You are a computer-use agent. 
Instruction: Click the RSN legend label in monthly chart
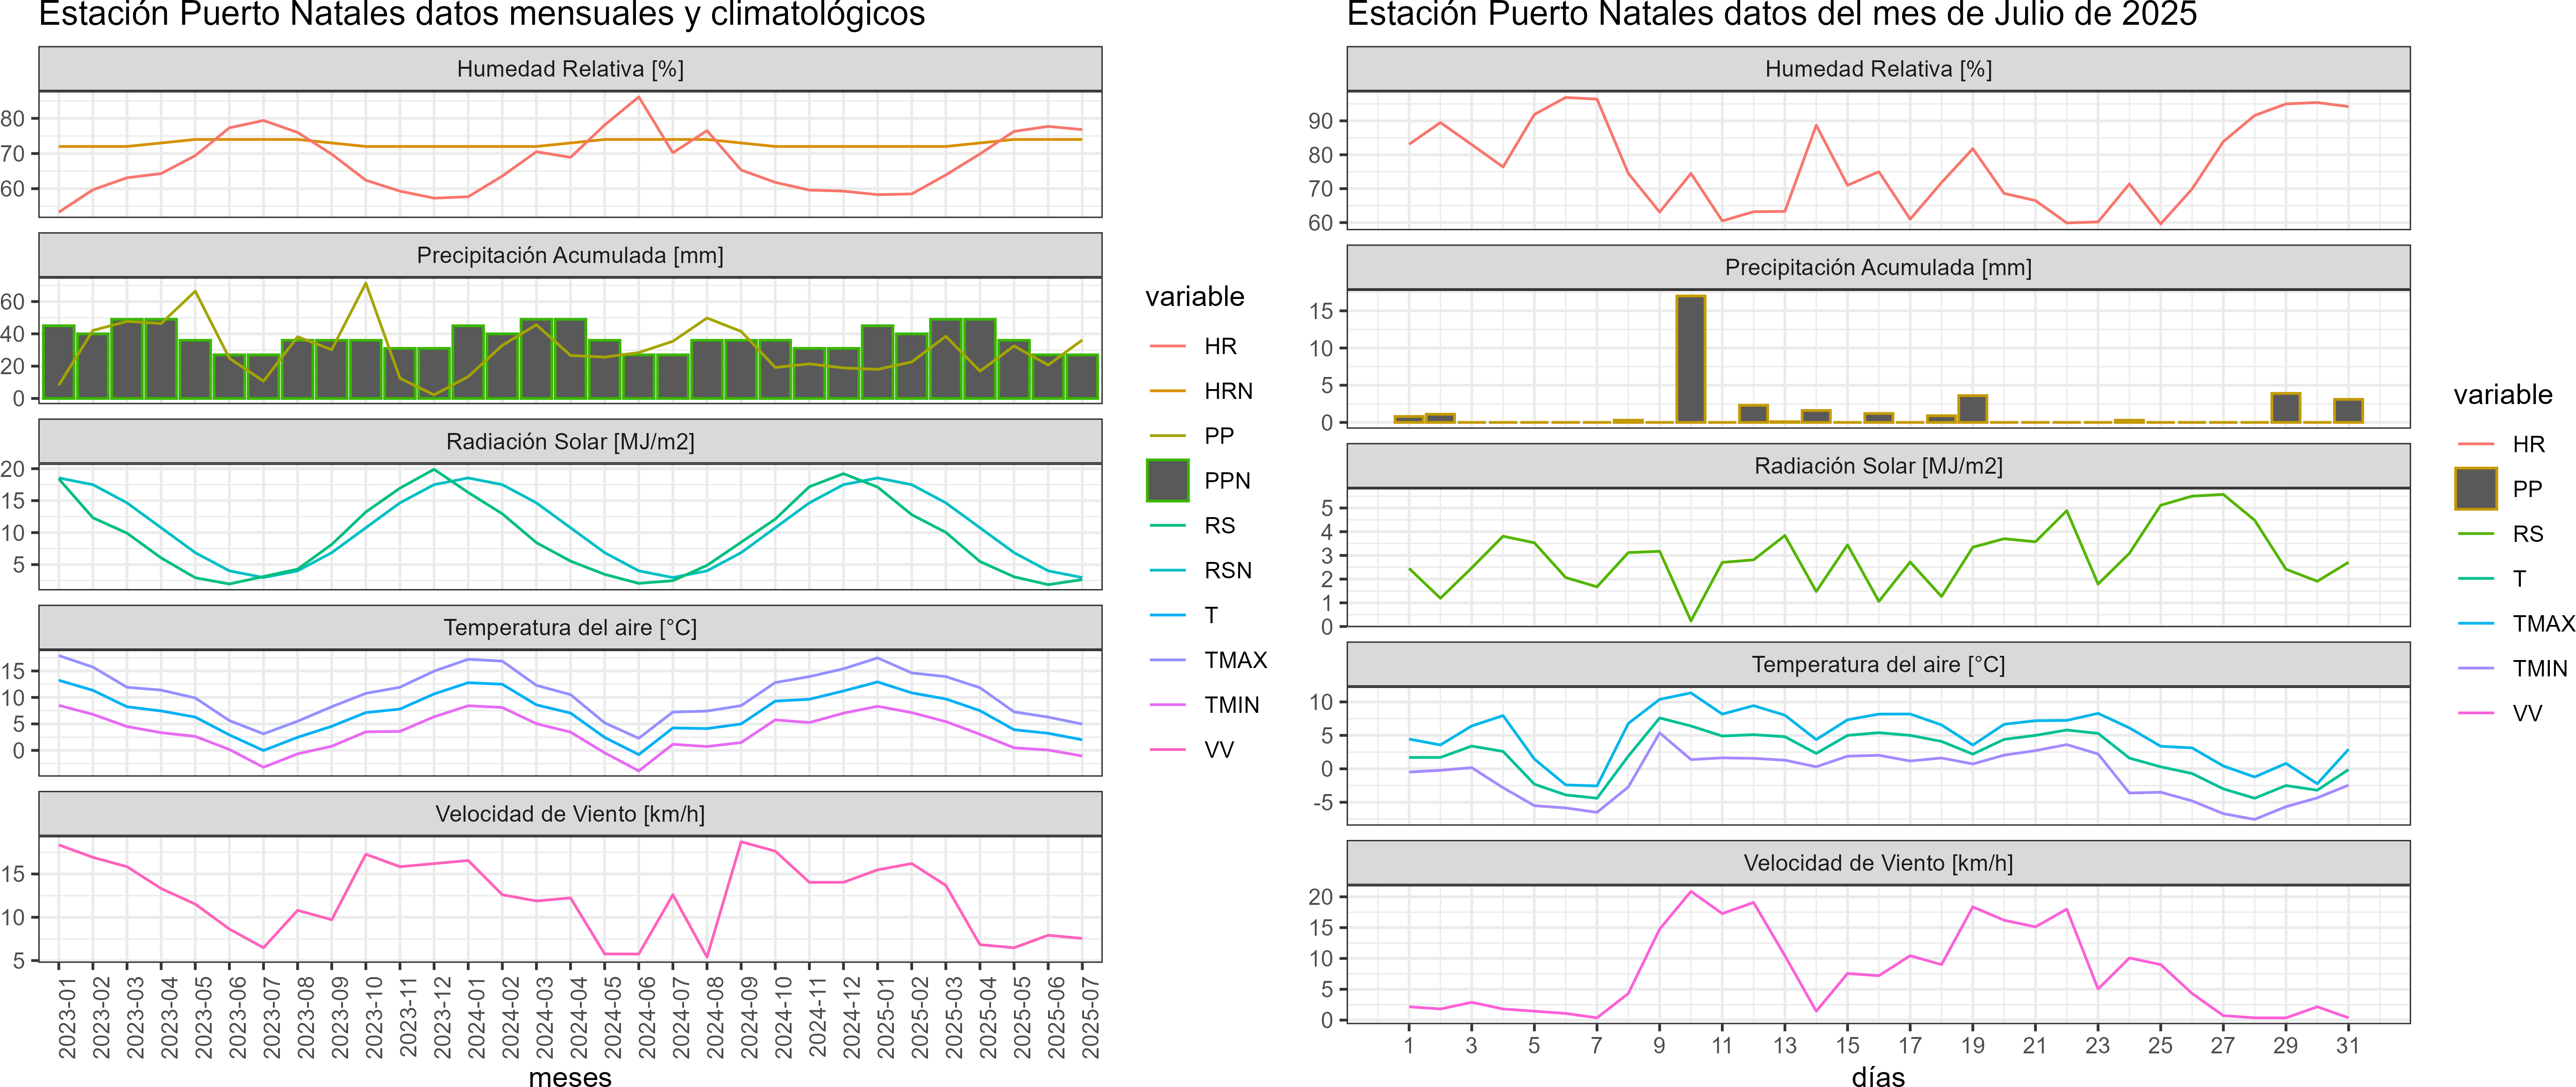click(x=1228, y=571)
